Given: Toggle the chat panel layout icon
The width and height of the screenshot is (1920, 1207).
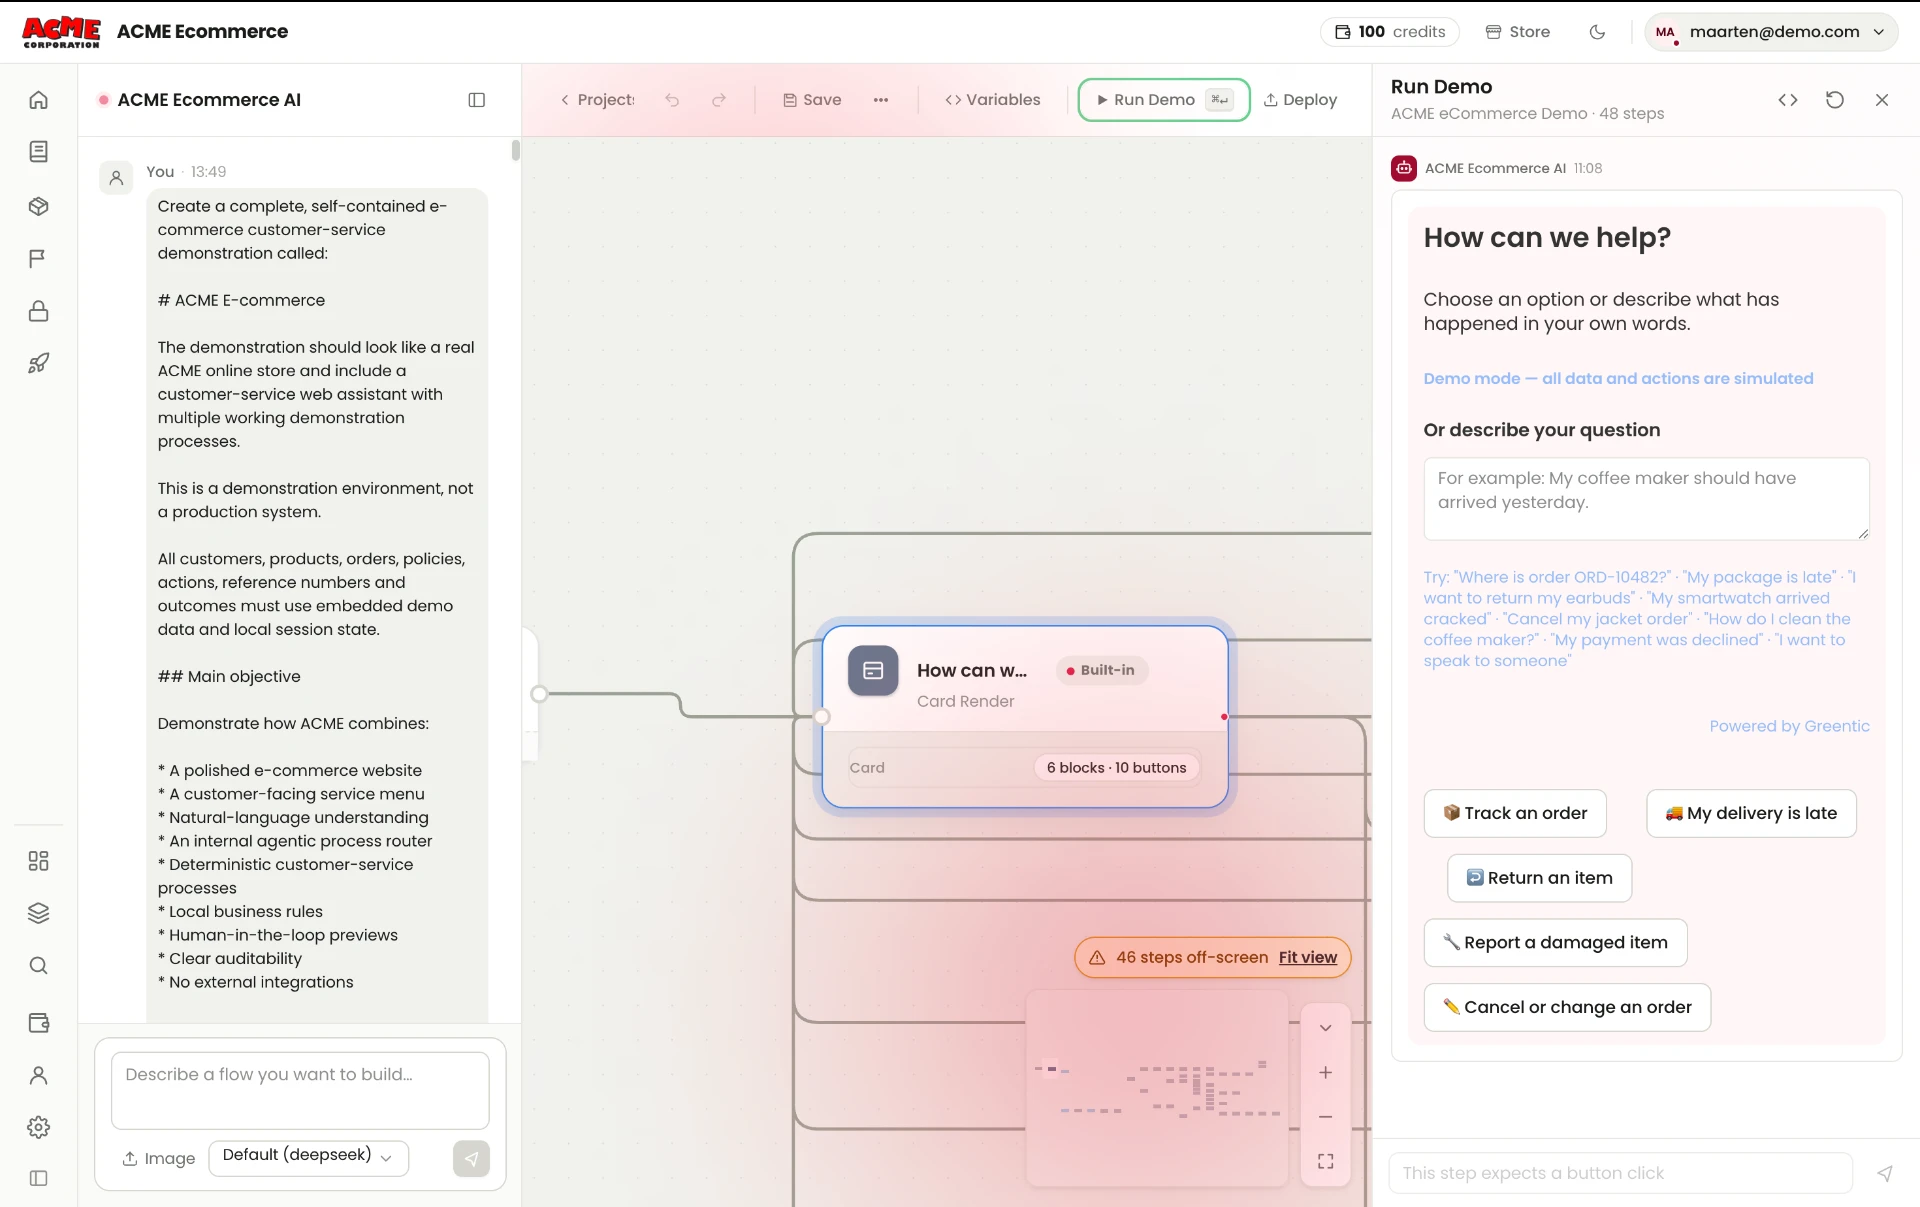Looking at the screenshot, I should click(x=477, y=100).
